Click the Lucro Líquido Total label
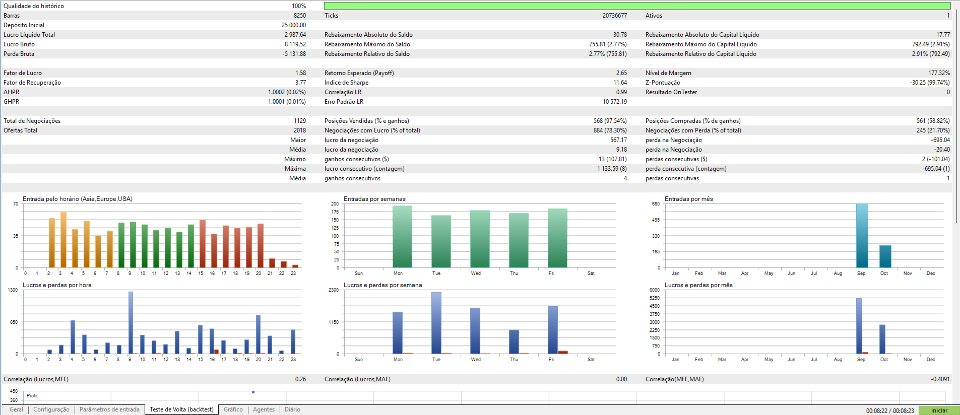Image resolution: width=960 pixels, height=415 pixels. (x=29, y=35)
